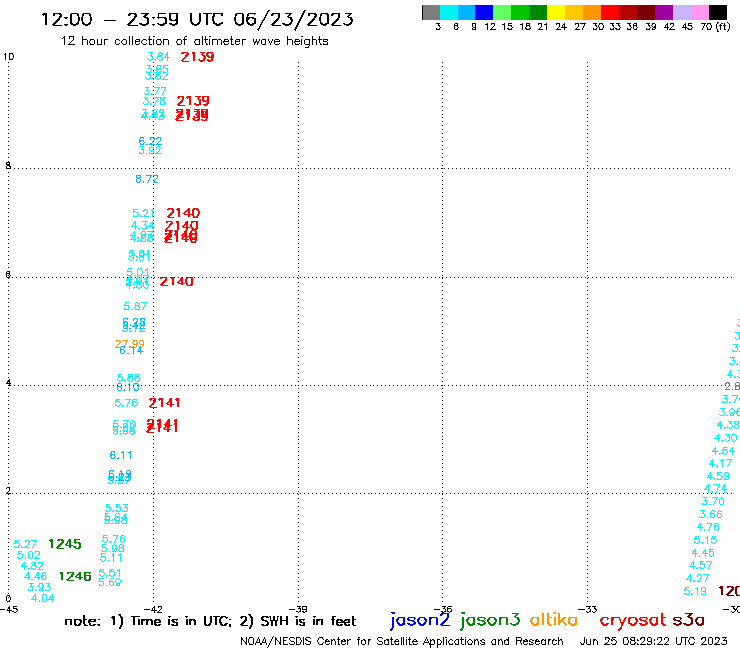
Task: Click the pink legend color swatch
Action: tap(700, 12)
